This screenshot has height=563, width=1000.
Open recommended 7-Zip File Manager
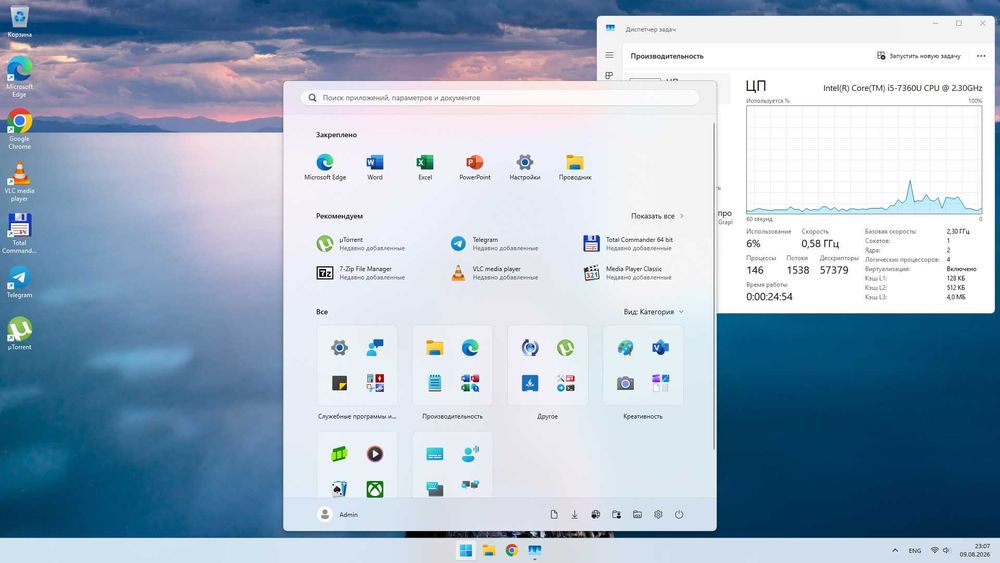[x=361, y=273]
